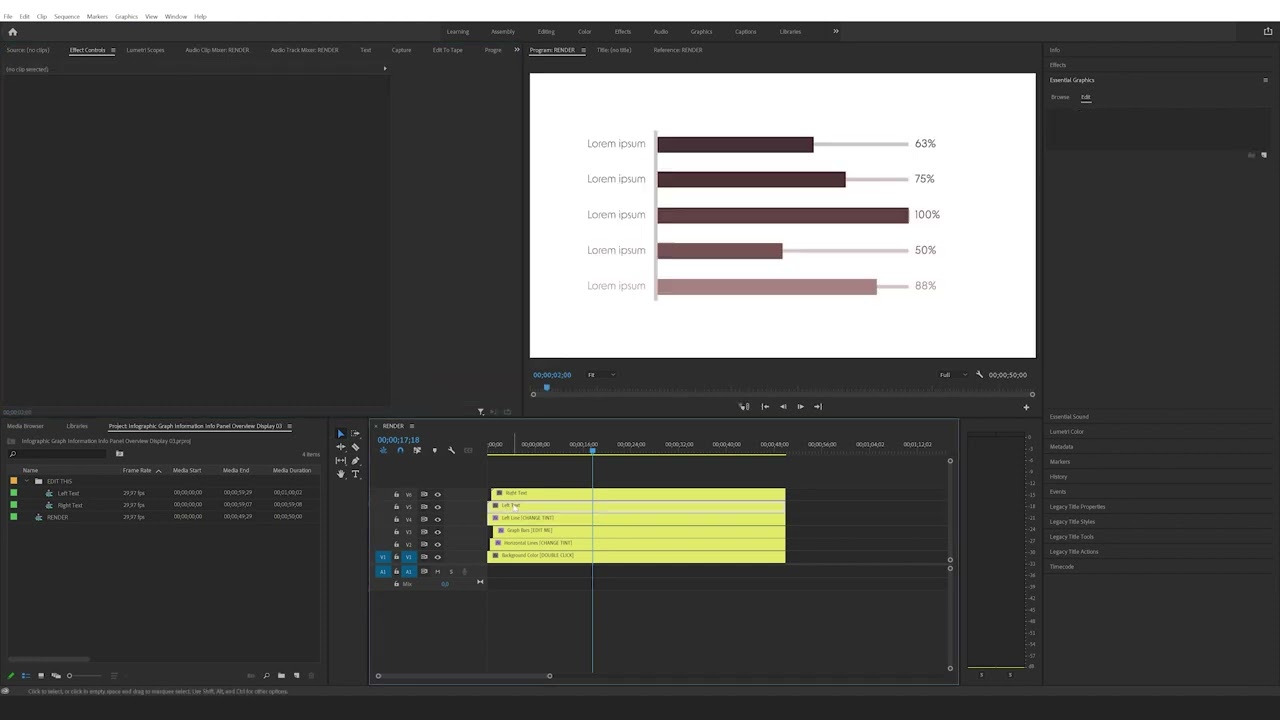Show more workspaces overflow chevron
Image resolution: width=1280 pixels, height=720 pixels.
pos(836,31)
